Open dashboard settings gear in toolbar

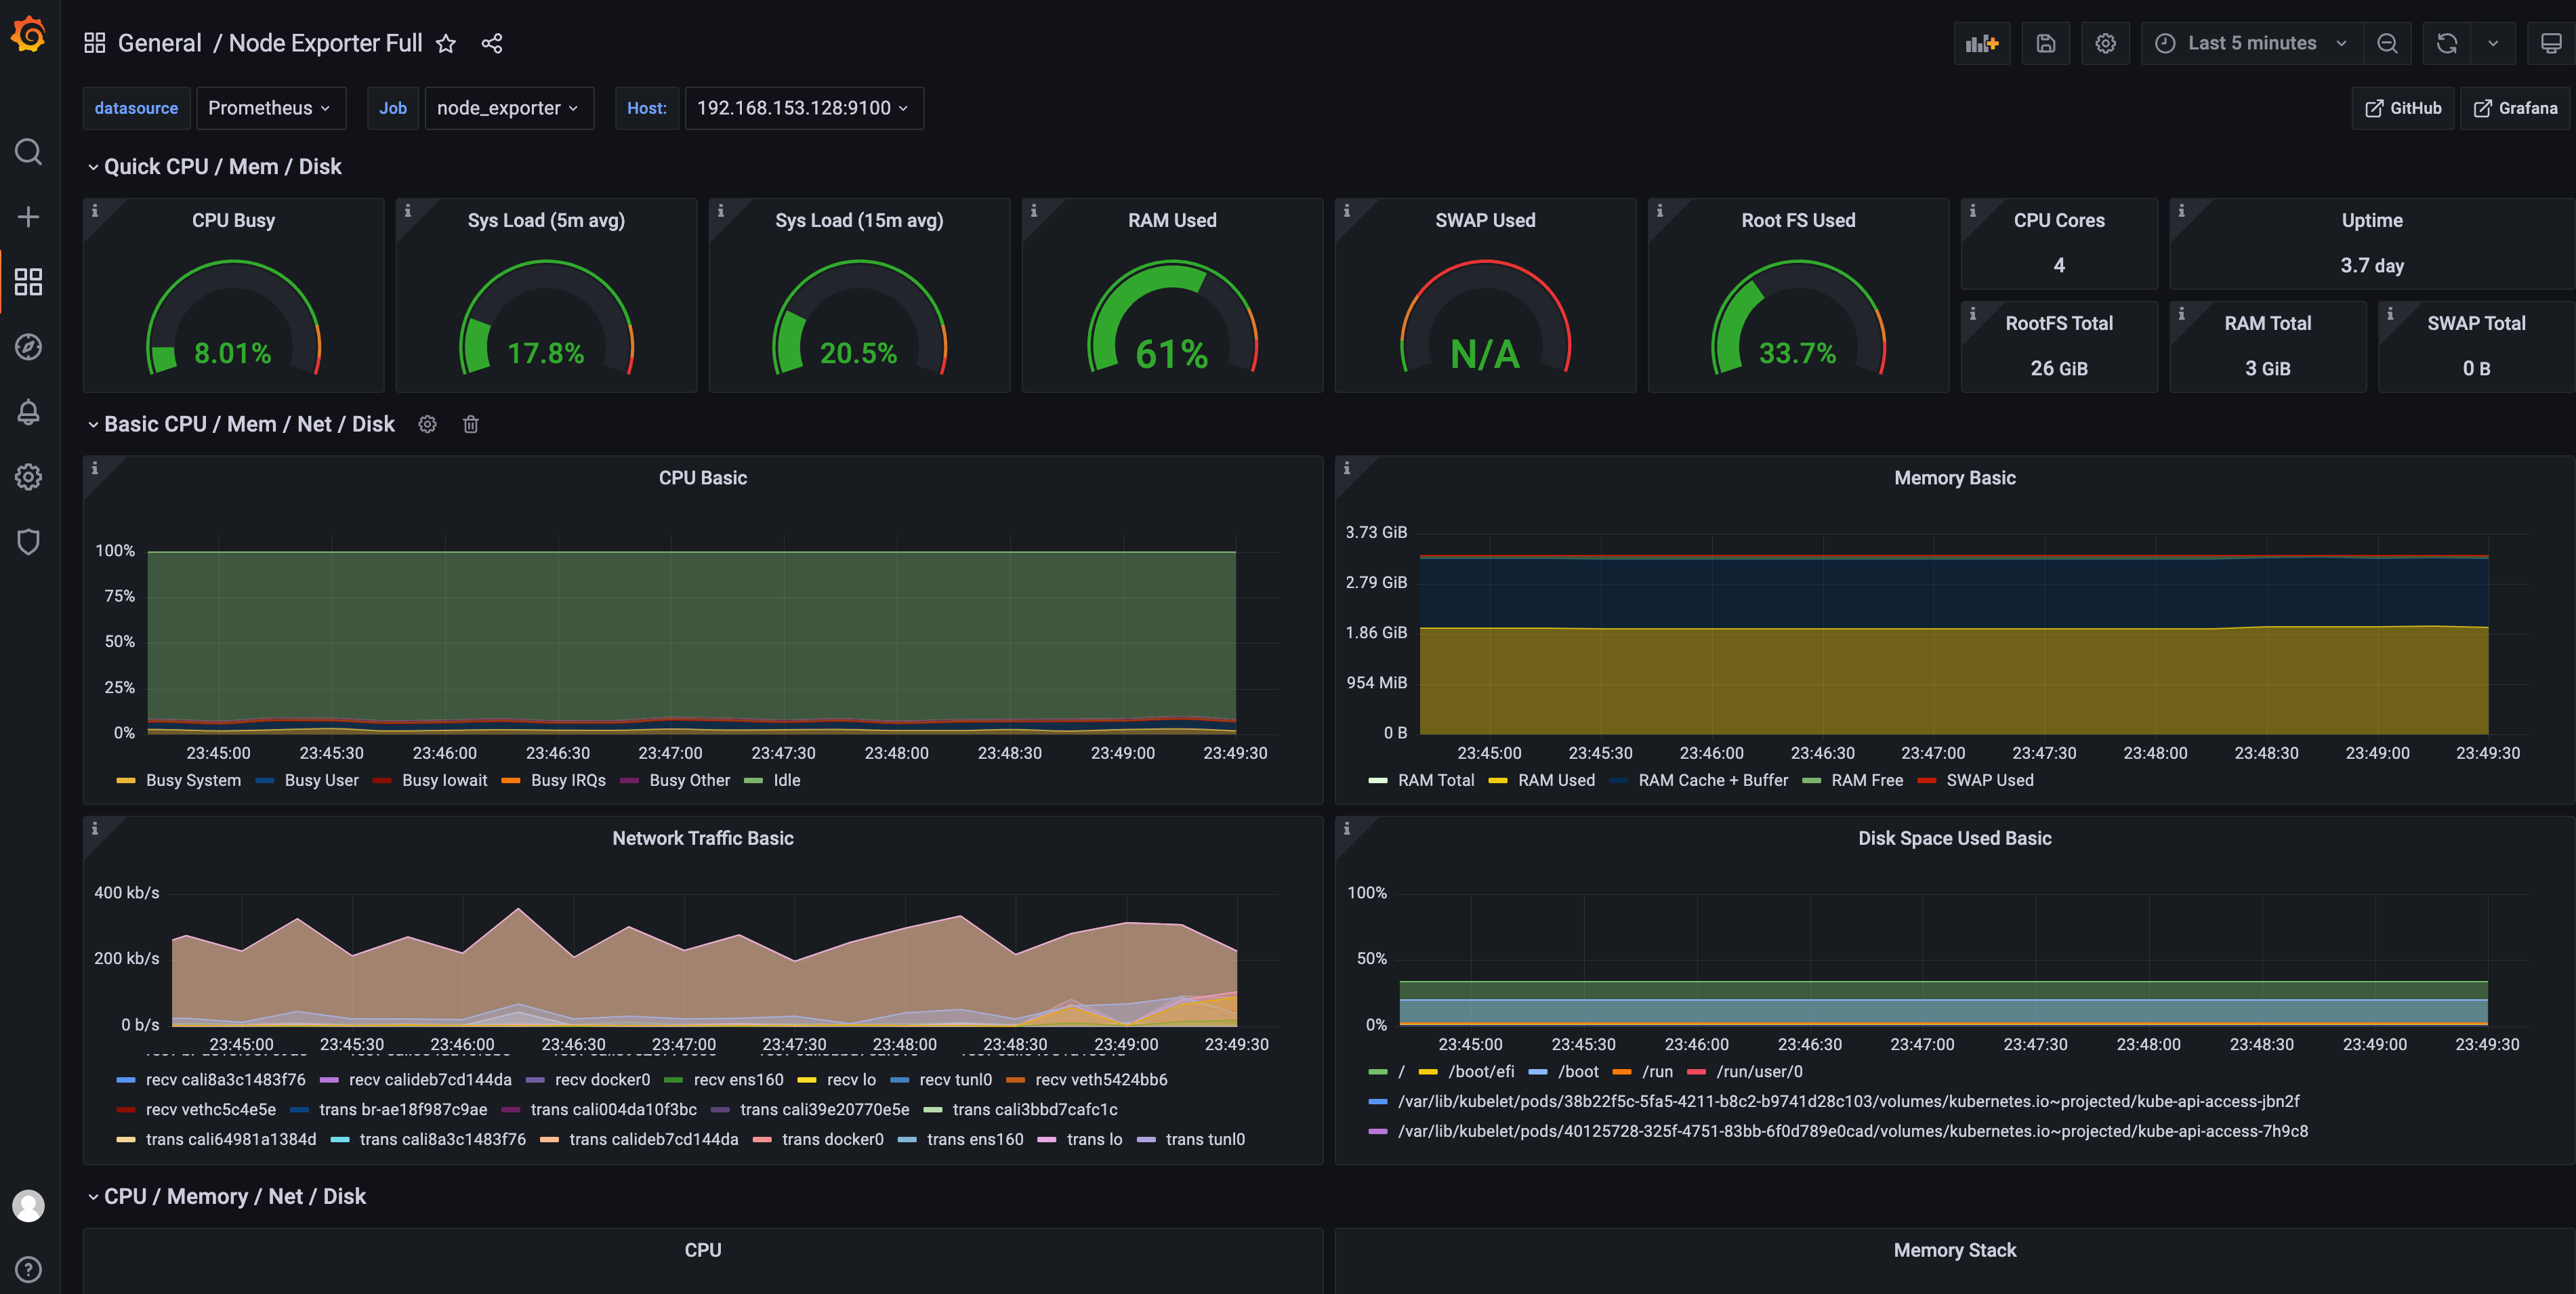click(x=2105, y=43)
